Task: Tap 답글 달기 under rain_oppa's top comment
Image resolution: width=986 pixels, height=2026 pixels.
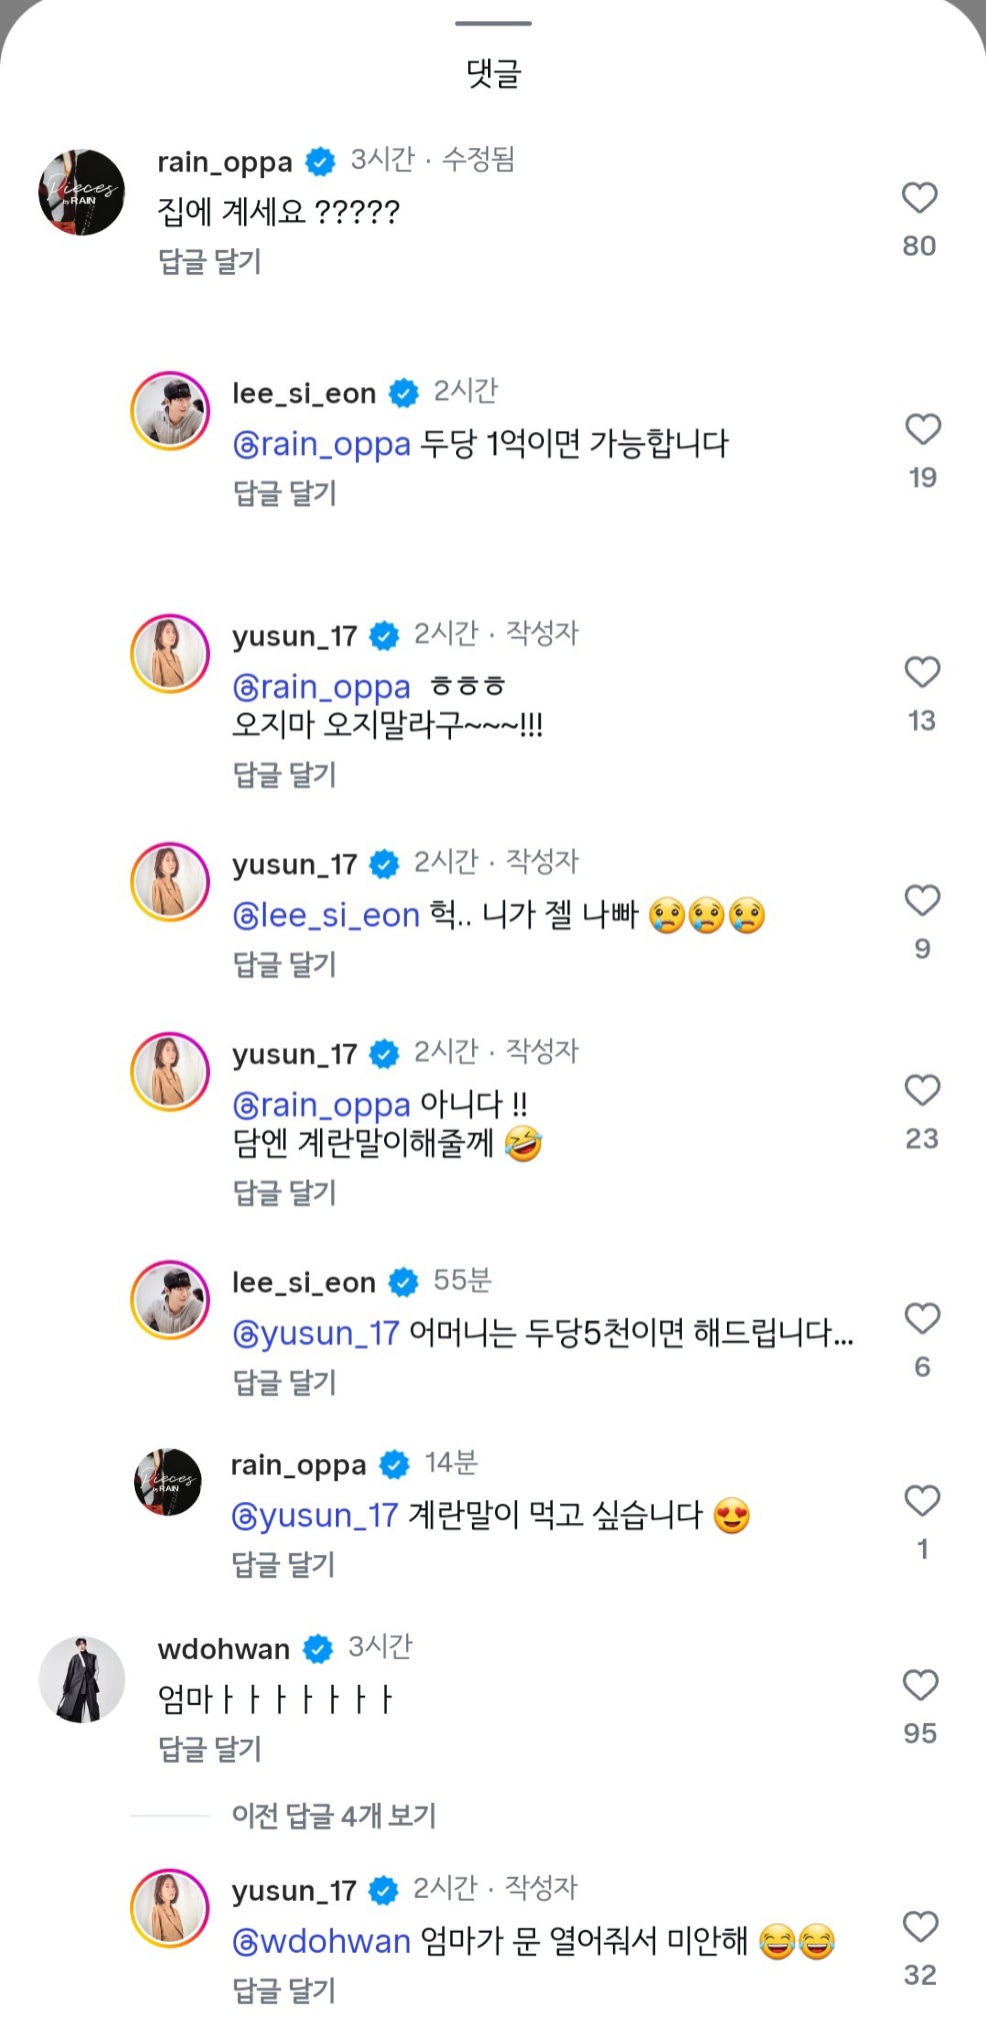Action: tap(210, 262)
